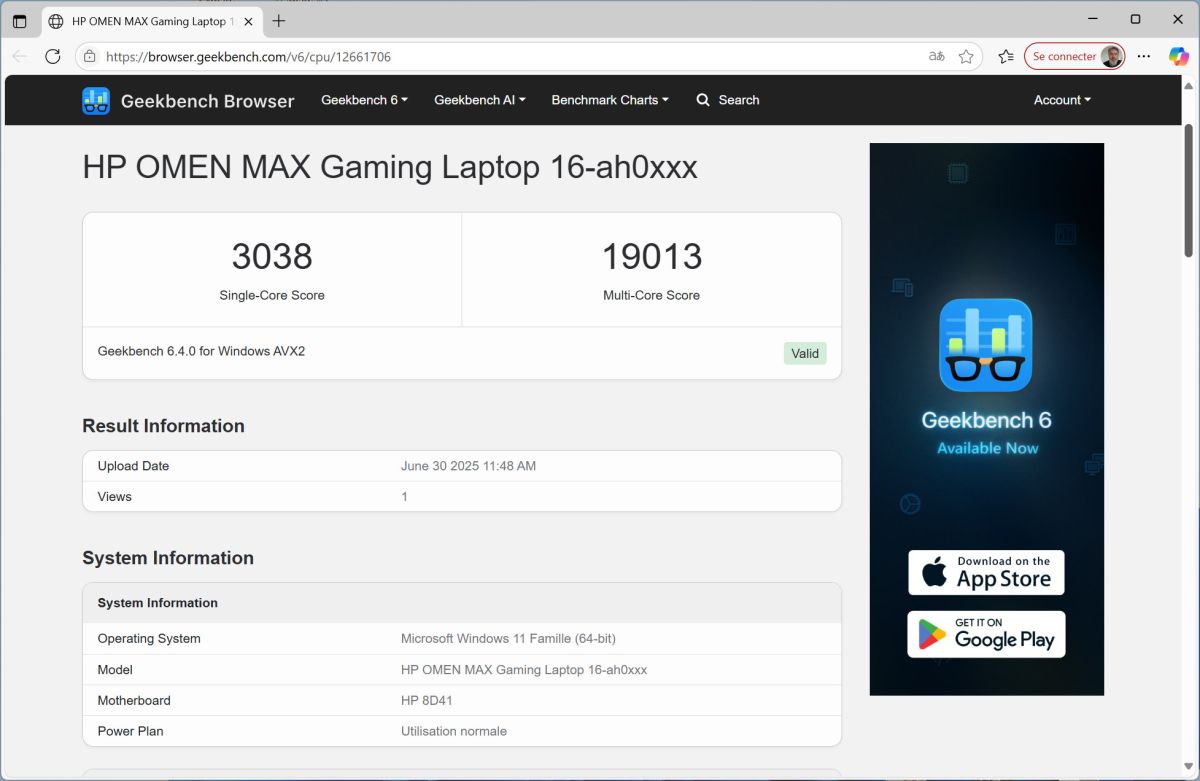Click the Result Information heading

point(163,426)
